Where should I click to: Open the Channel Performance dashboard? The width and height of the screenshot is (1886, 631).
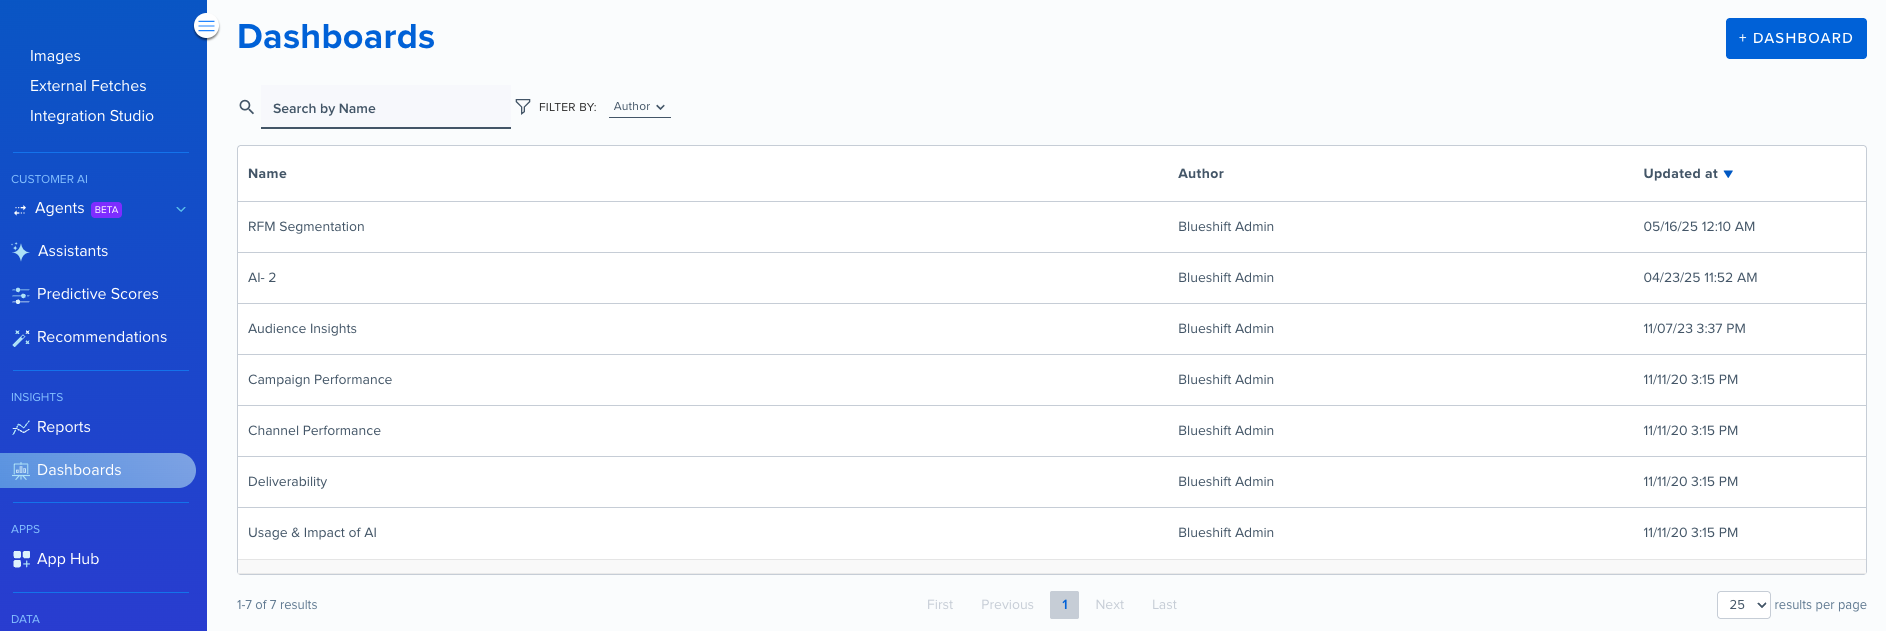pos(314,431)
